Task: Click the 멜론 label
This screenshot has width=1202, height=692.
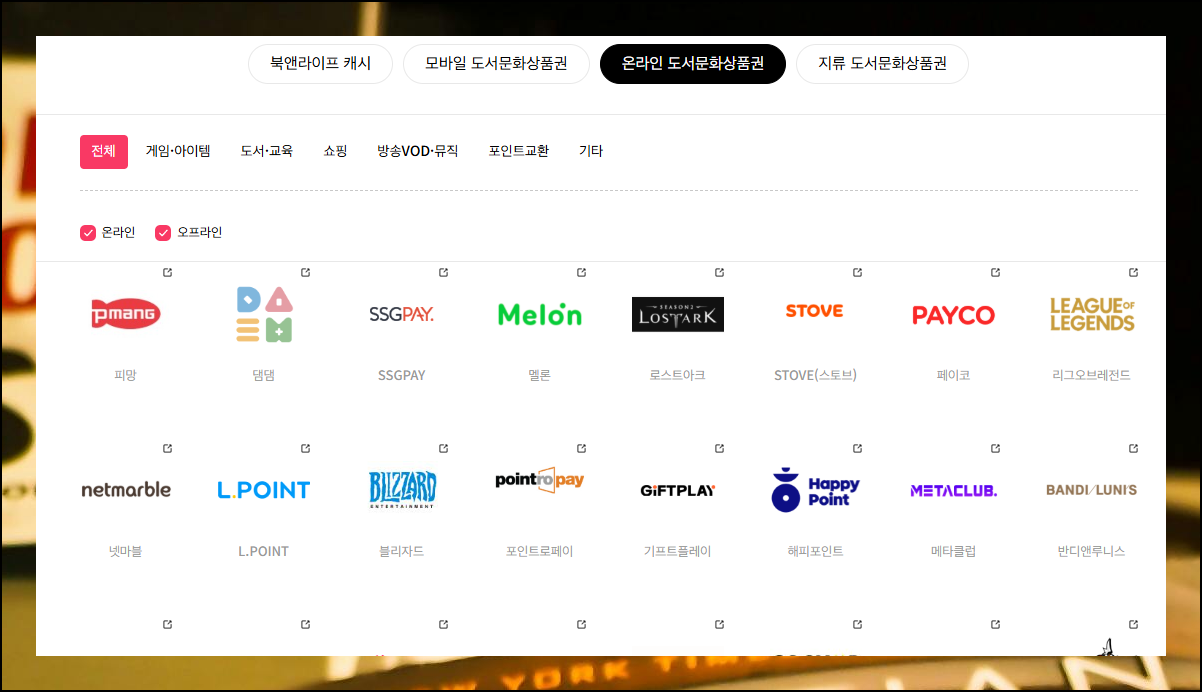Action: point(540,375)
